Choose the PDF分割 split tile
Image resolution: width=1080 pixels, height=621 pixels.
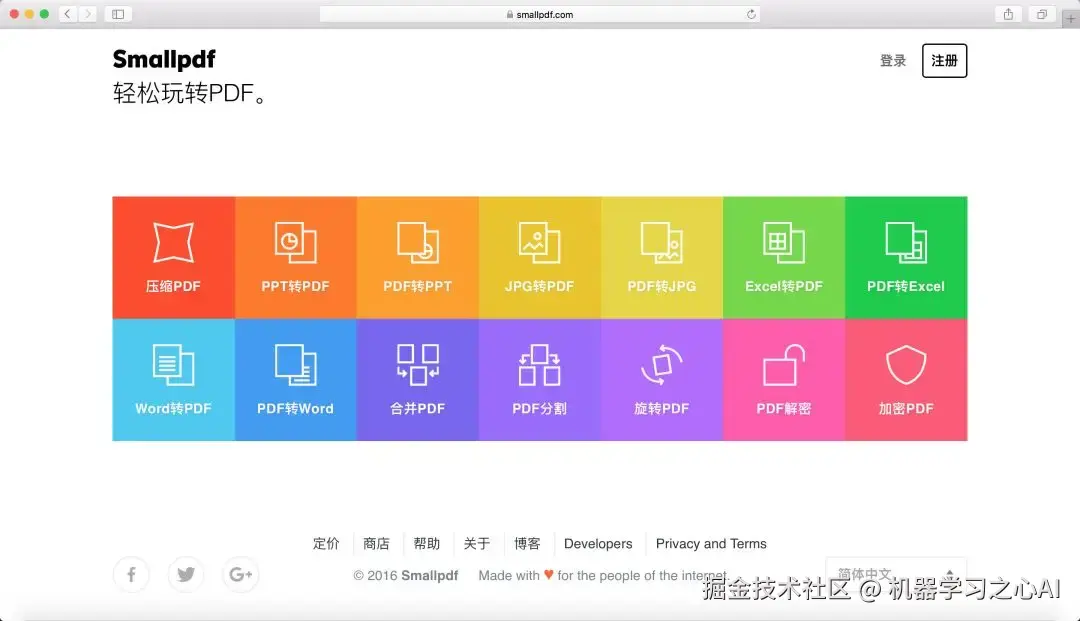[x=540, y=379]
